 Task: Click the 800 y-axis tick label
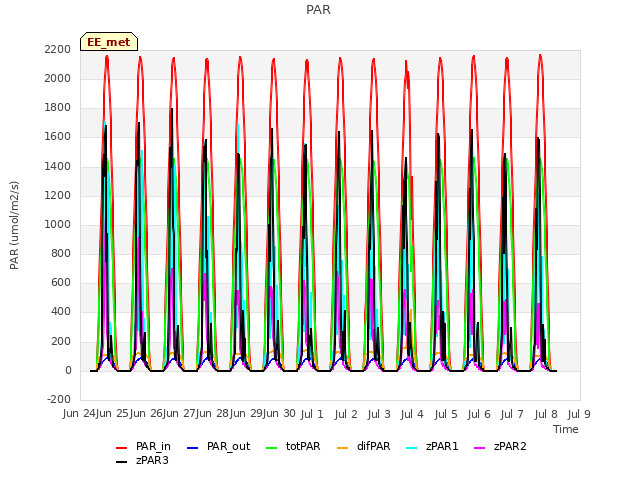[61, 253]
